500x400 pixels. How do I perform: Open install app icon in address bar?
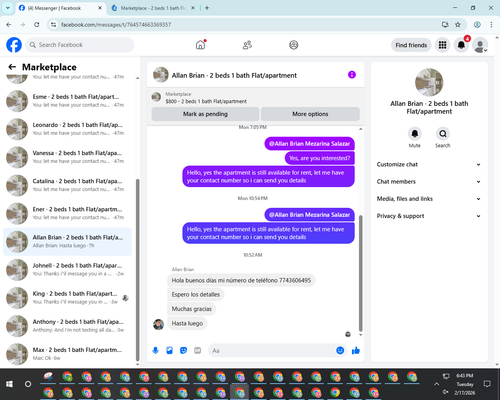click(445, 24)
